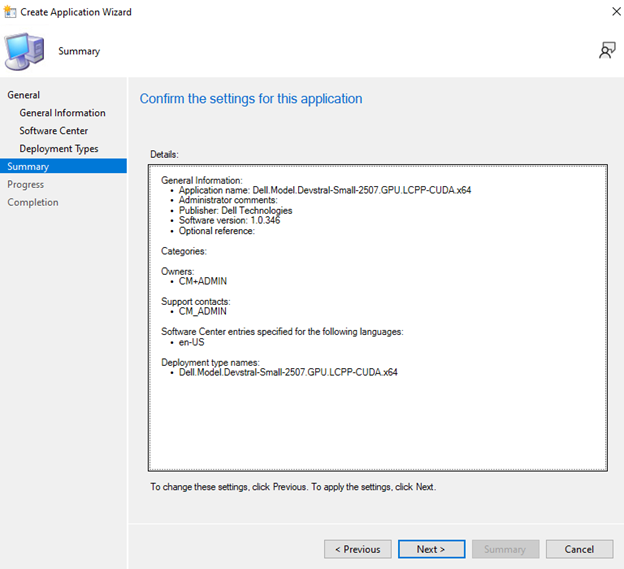Click the Next button

(431, 549)
